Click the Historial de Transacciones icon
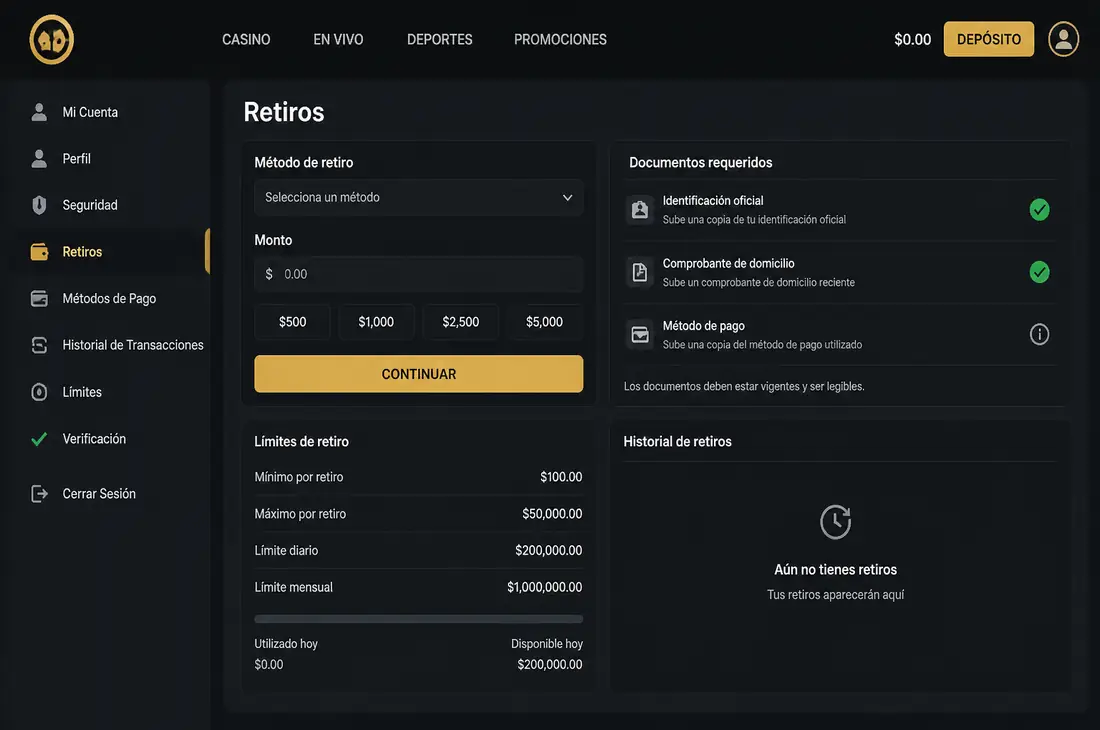 [x=39, y=345]
